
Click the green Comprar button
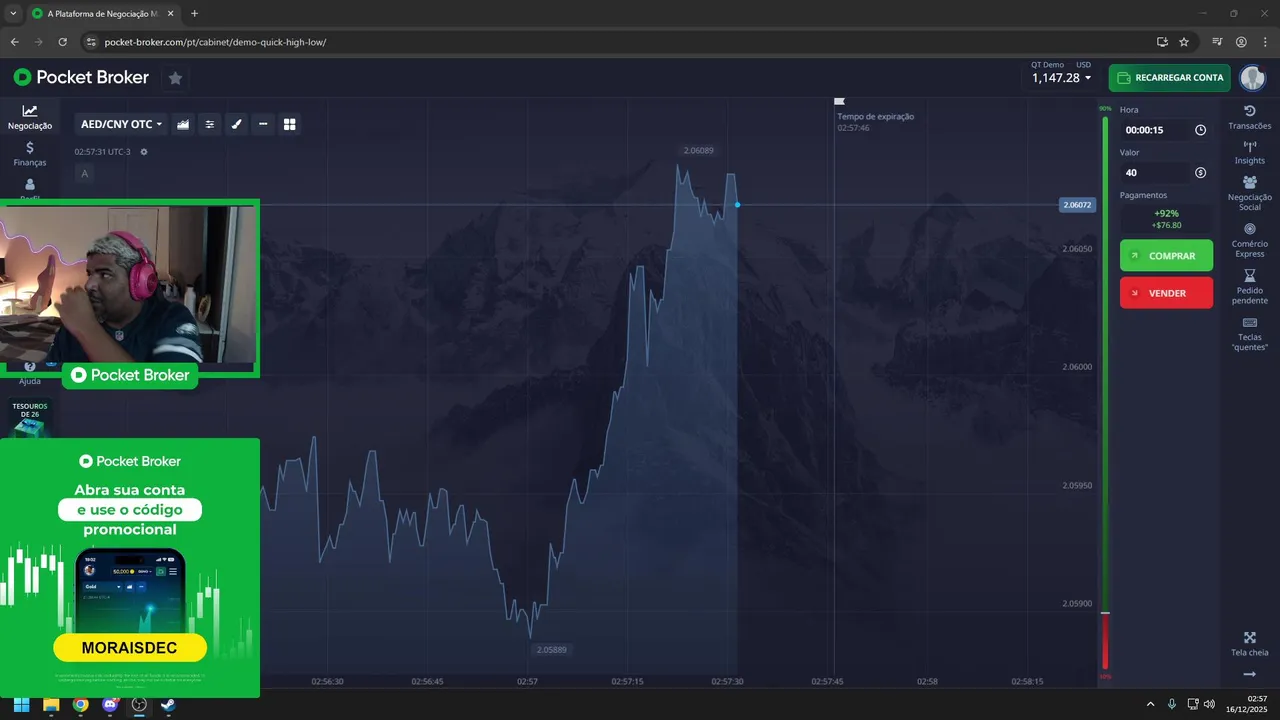pos(1166,256)
